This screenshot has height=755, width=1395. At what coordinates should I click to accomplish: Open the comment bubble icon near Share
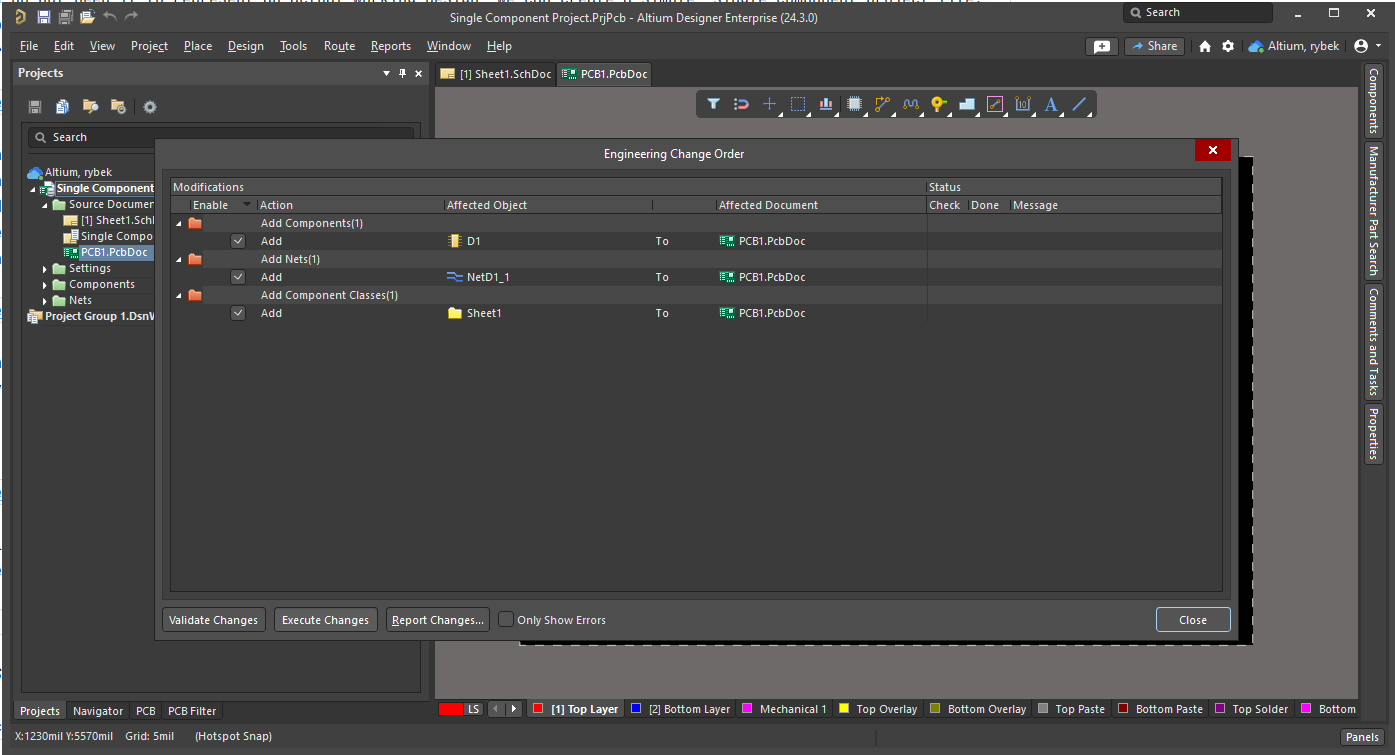[1101, 46]
